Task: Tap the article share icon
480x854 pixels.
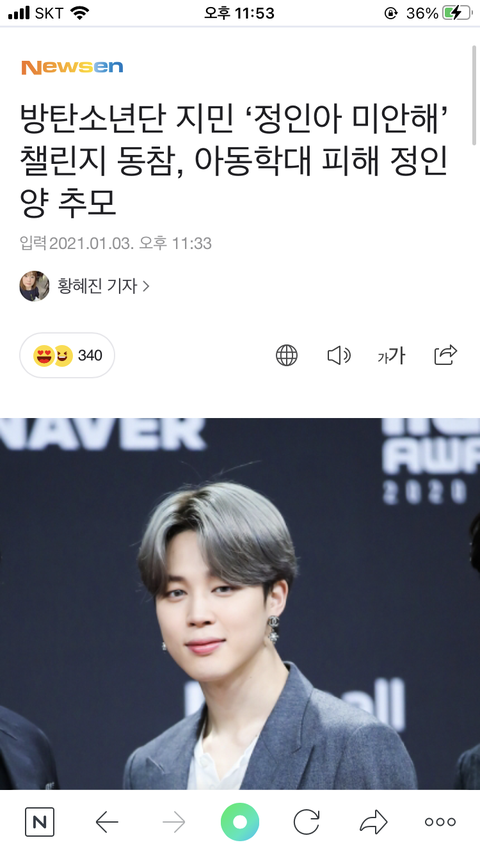Action: tap(445, 355)
